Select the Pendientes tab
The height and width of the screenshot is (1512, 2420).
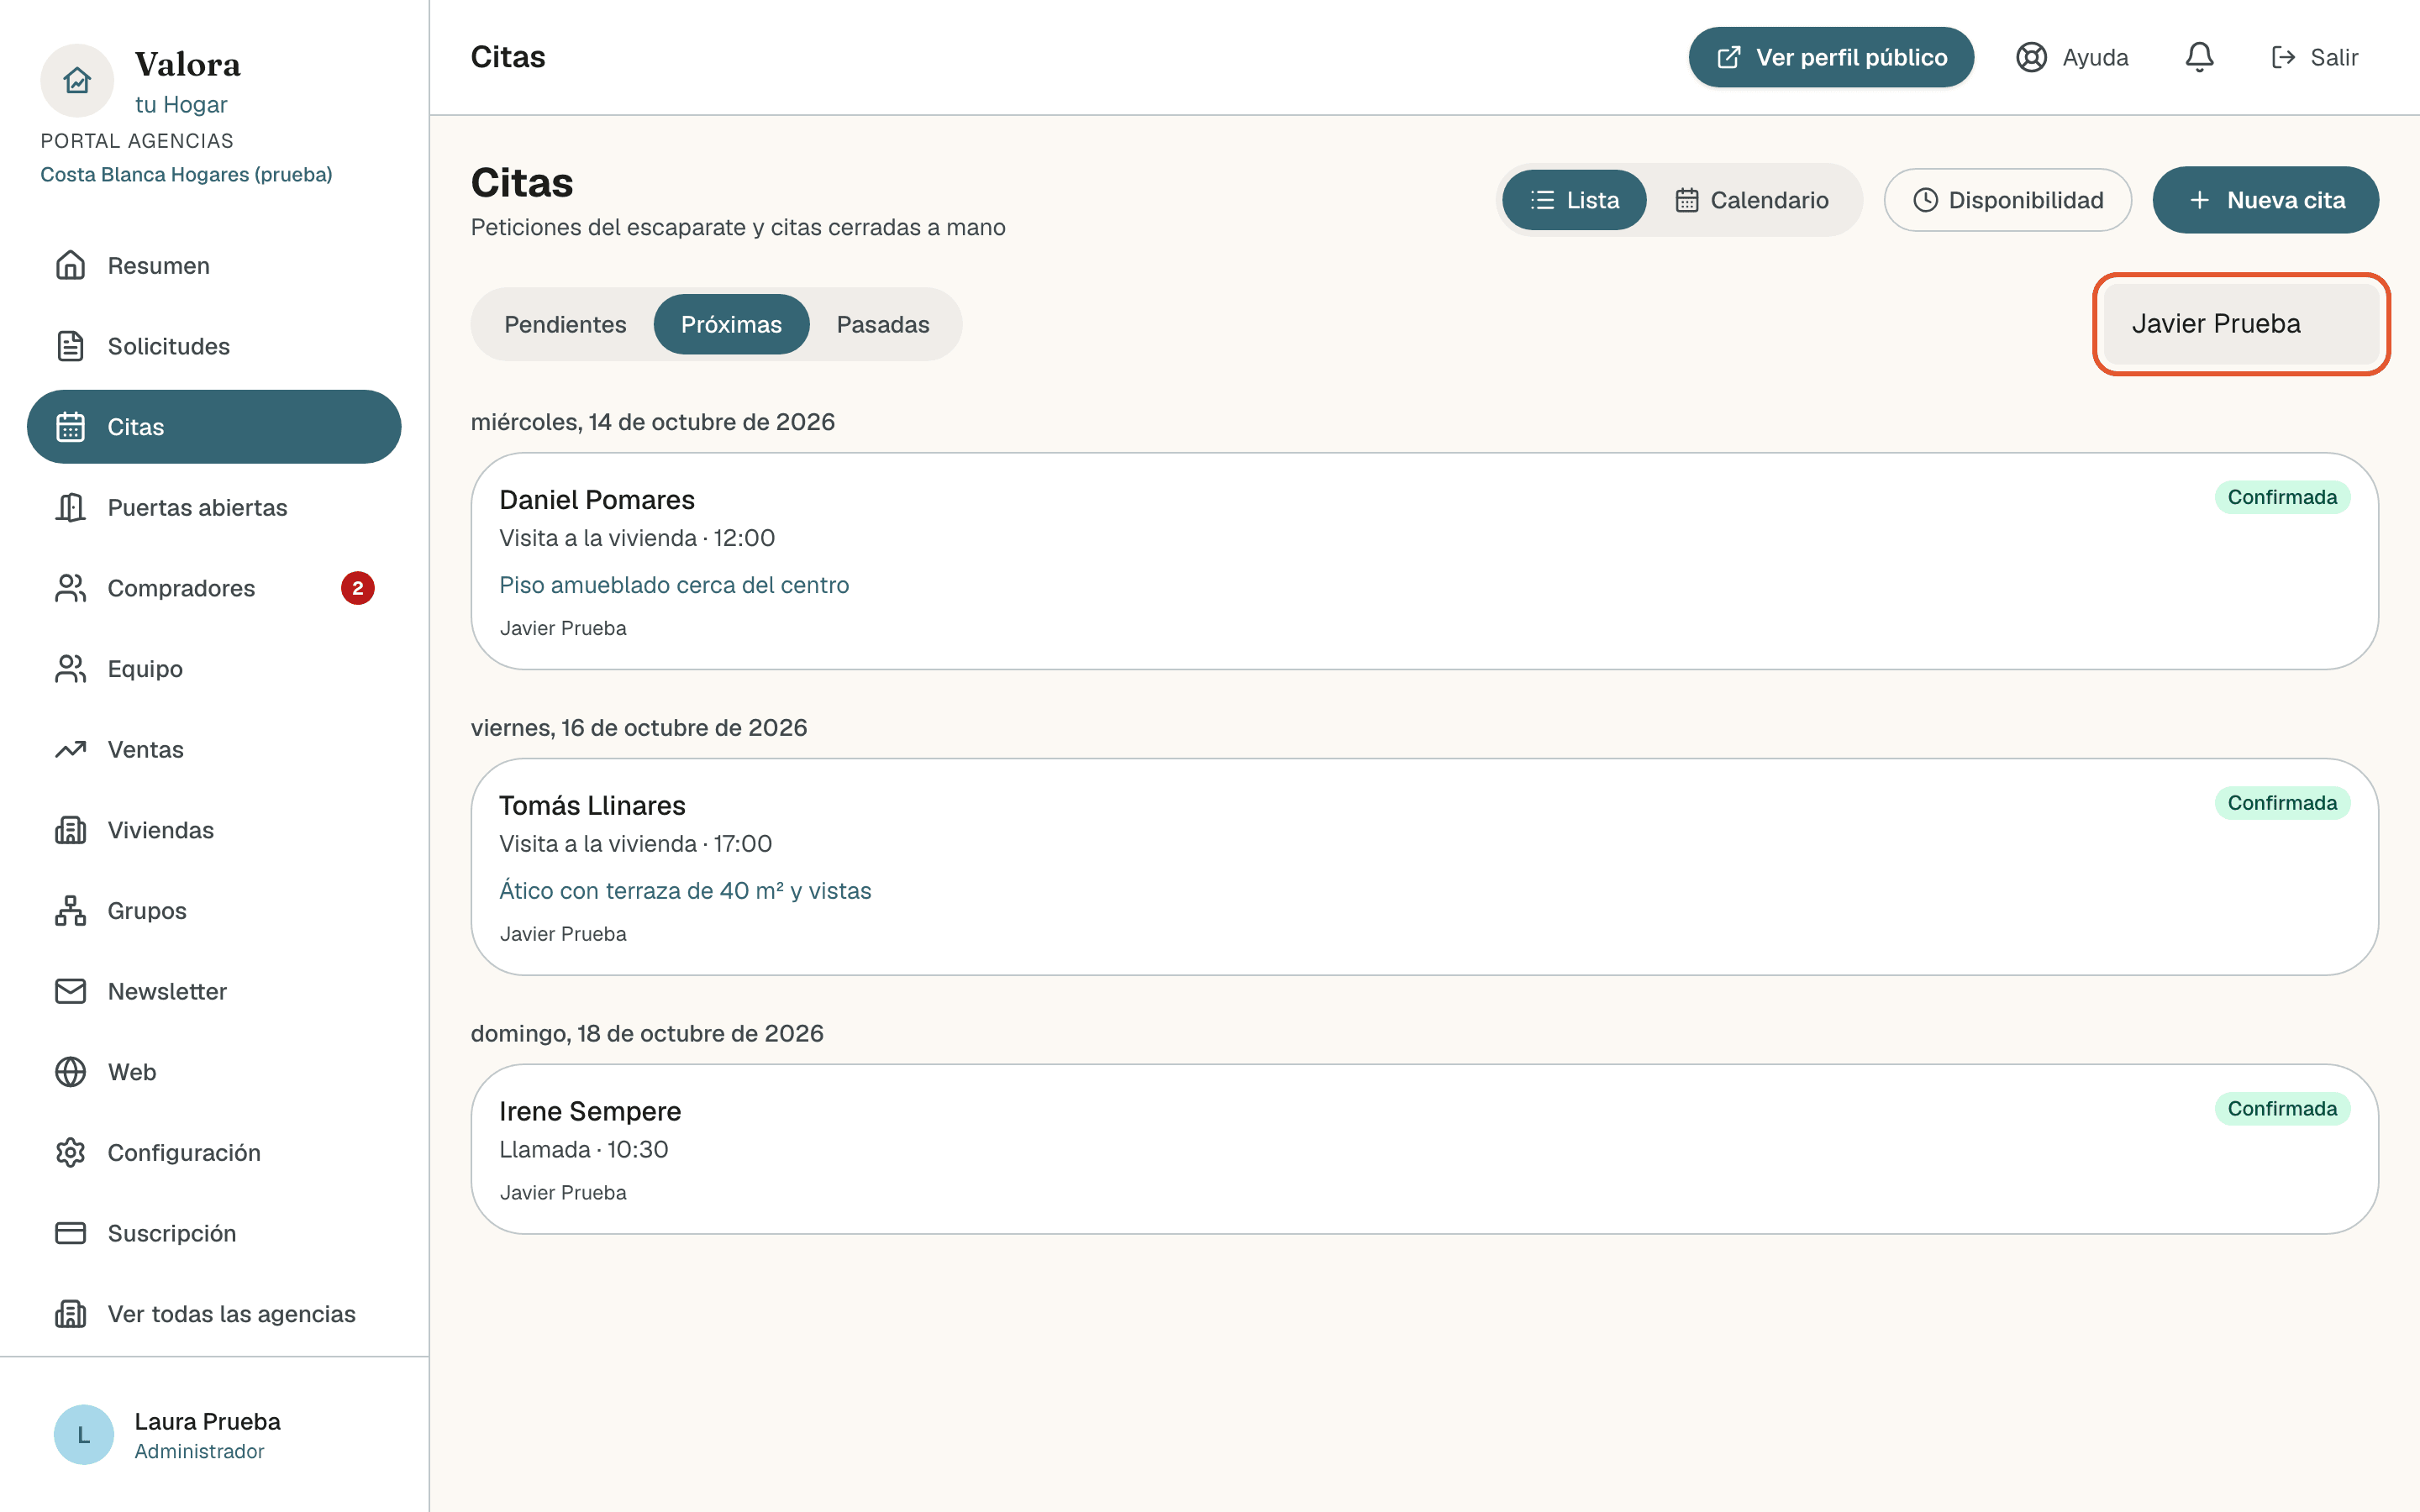coord(565,324)
